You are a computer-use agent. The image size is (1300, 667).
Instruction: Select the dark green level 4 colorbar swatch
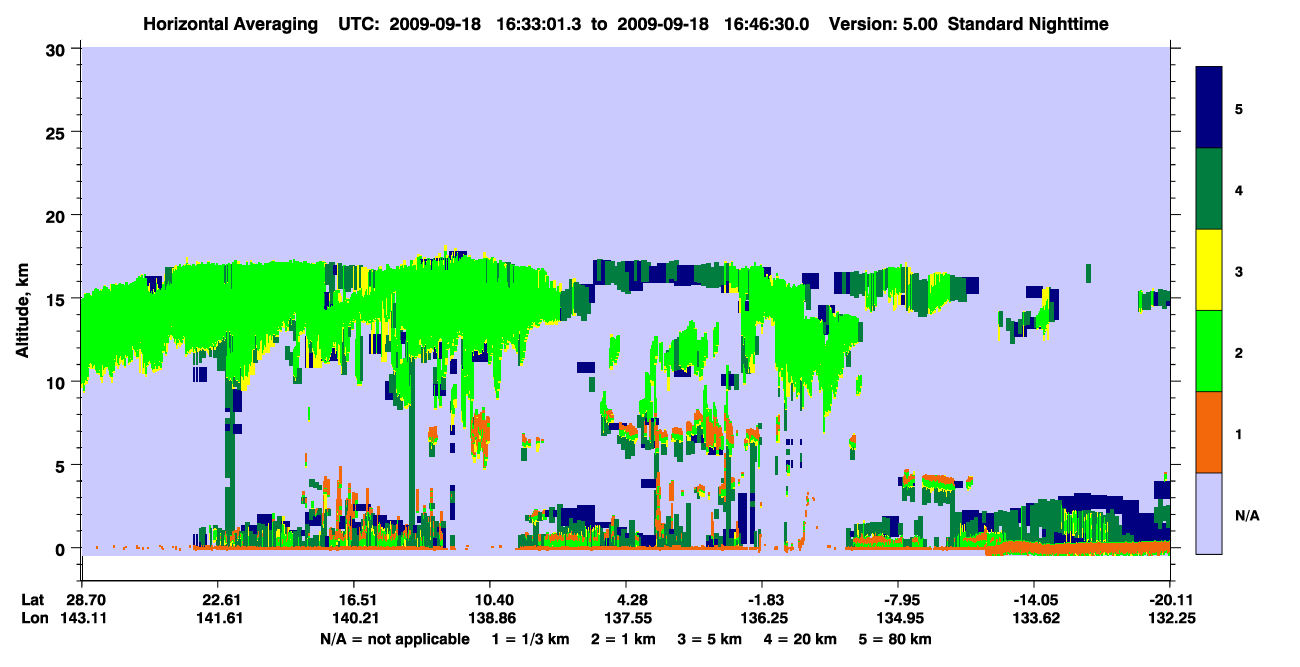click(1209, 189)
